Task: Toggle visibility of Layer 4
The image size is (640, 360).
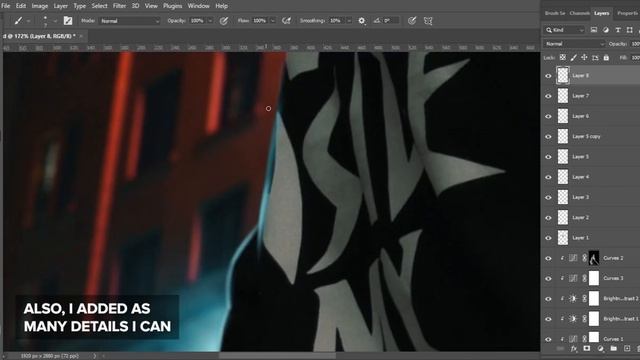Action: tap(548, 177)
